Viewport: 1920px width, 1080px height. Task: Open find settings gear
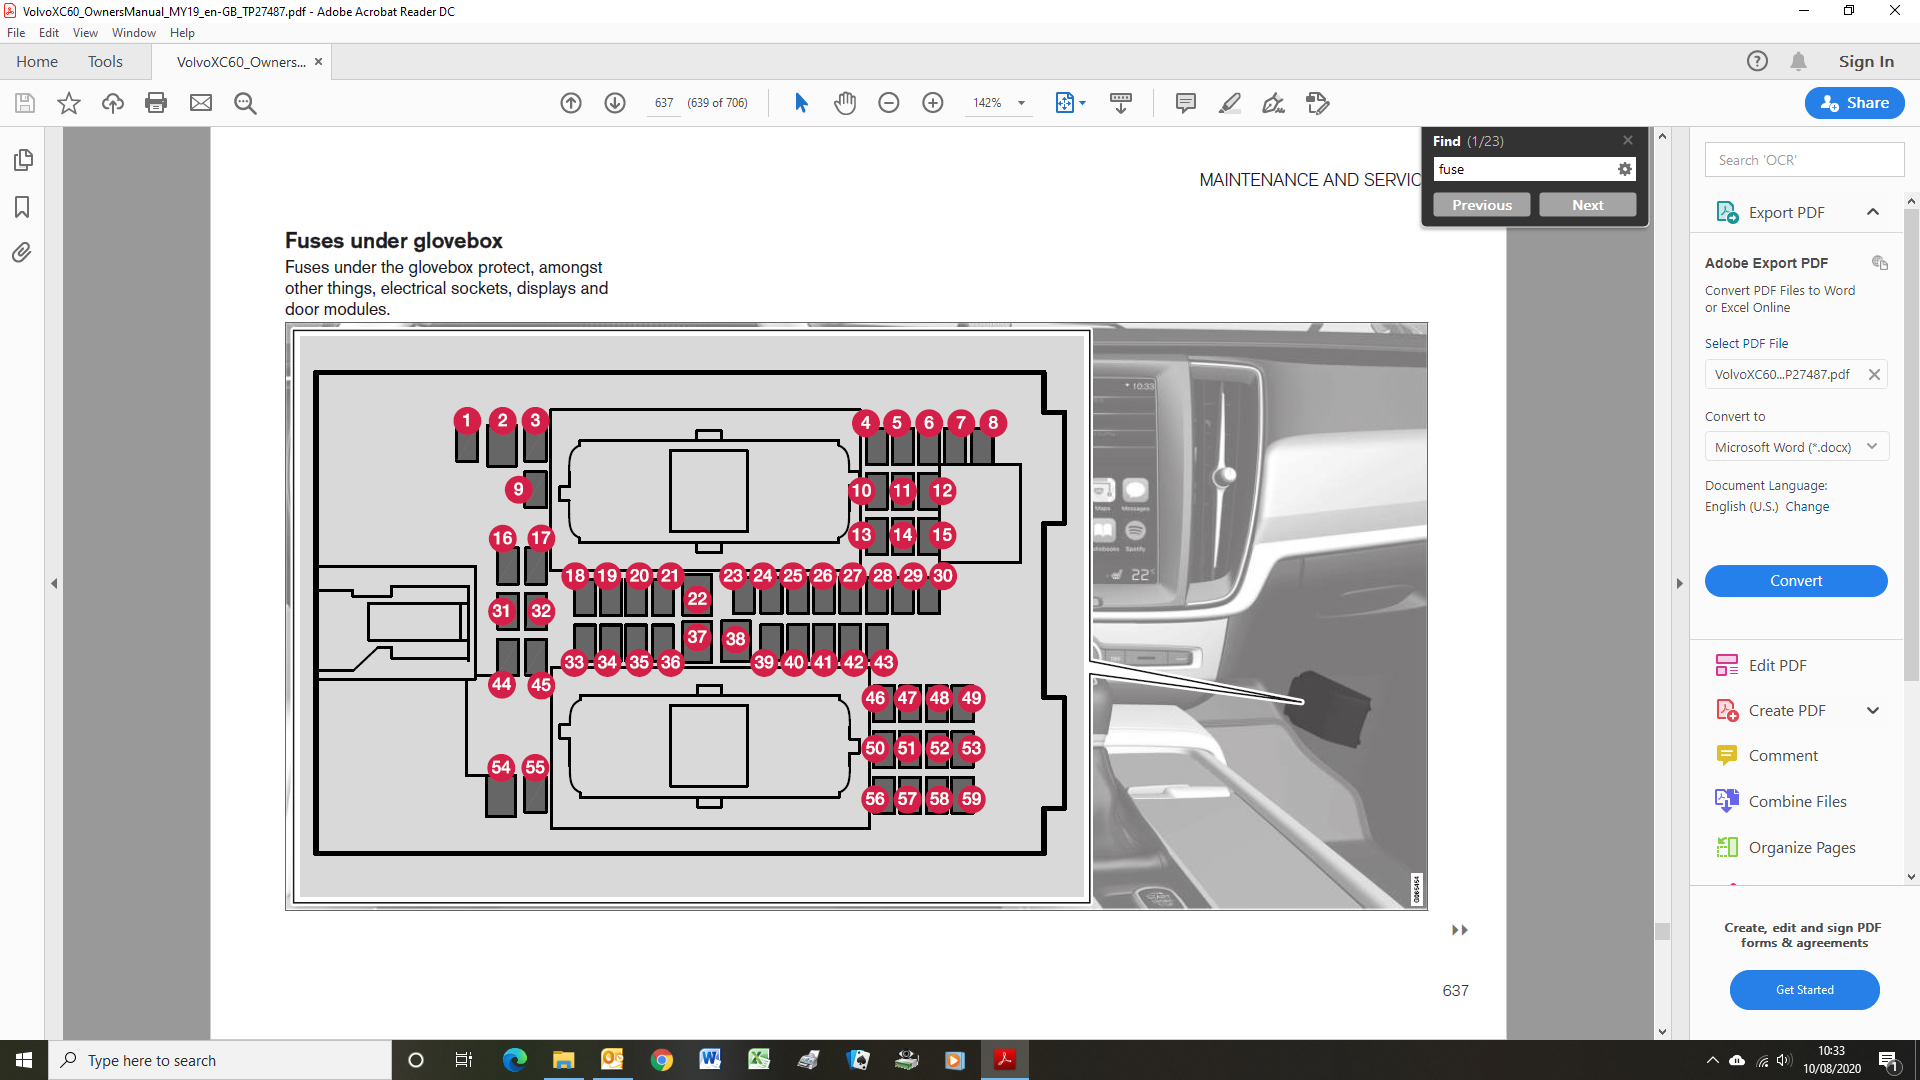click(1625, 169)
